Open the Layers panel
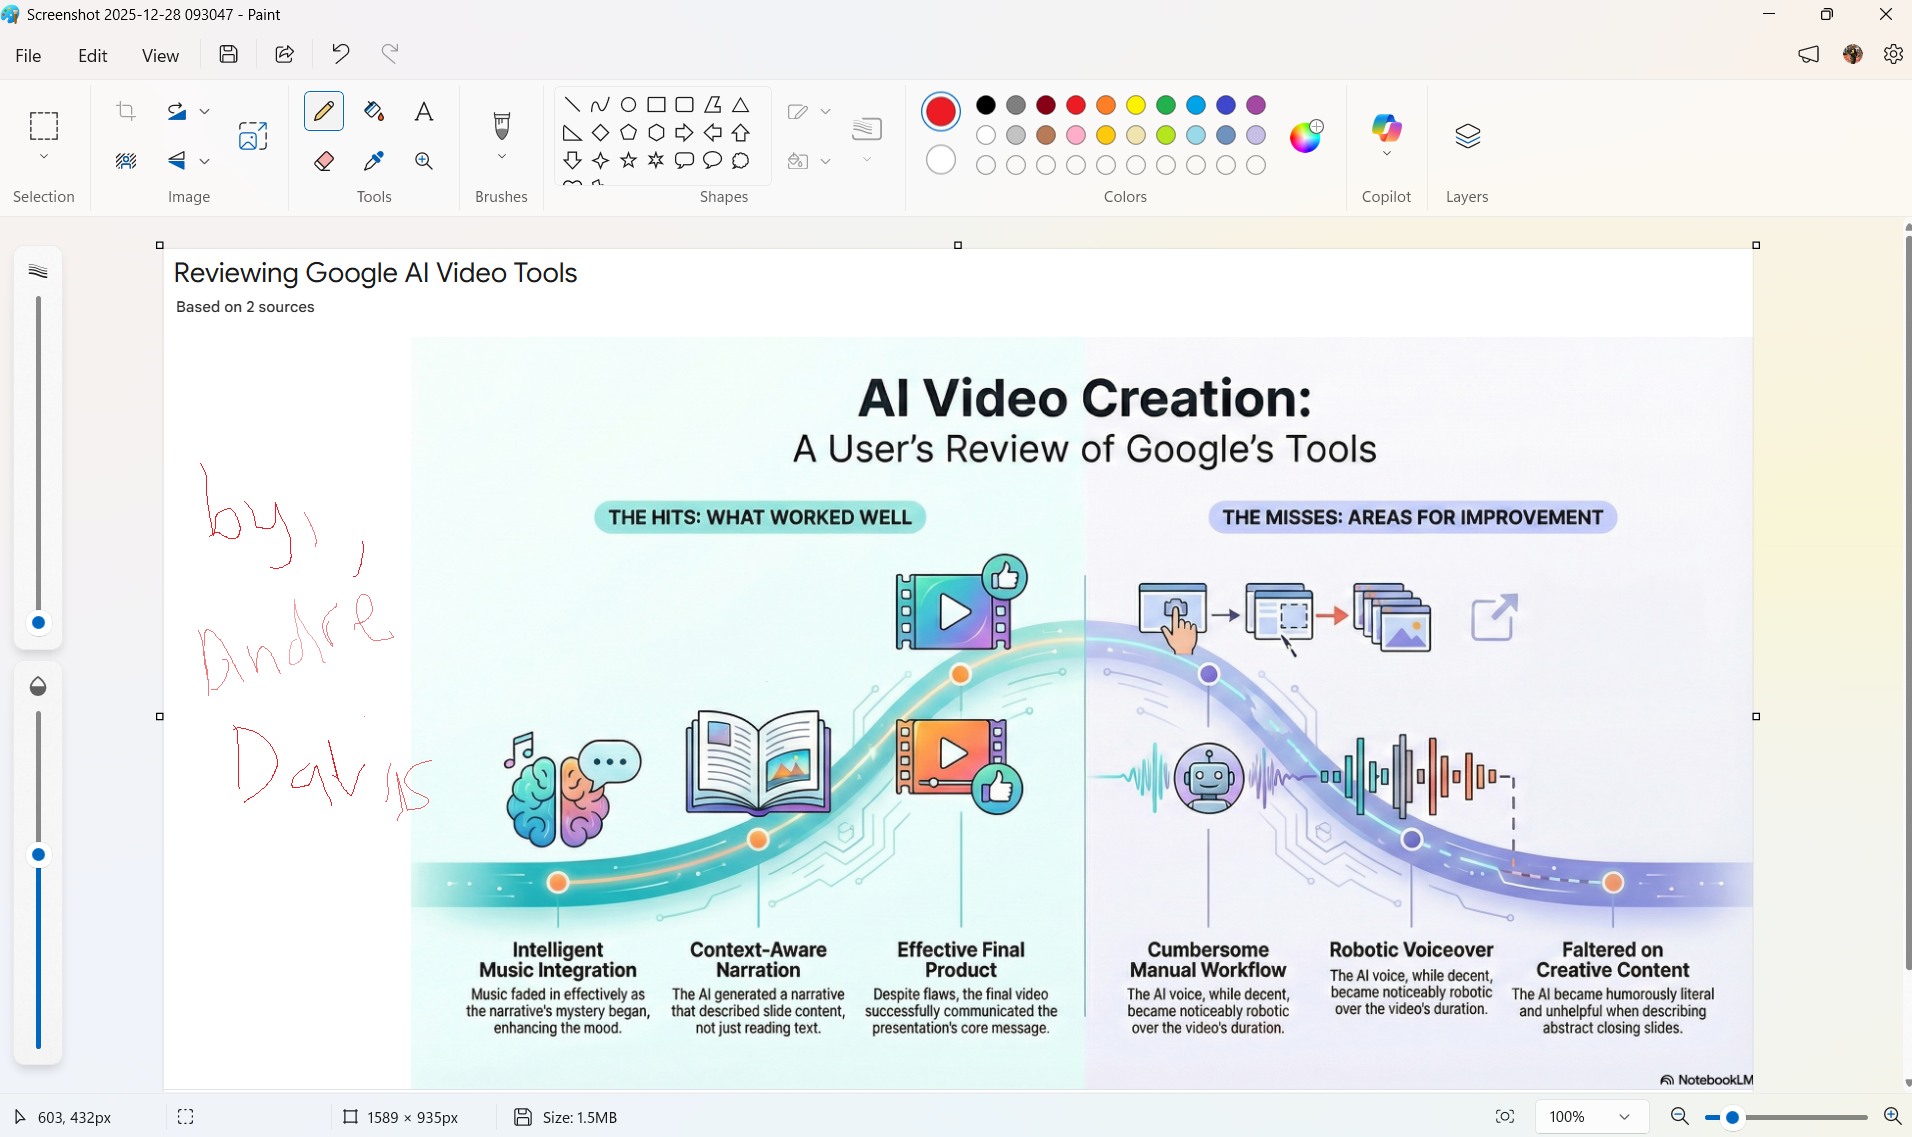The width and height of the screenshot is (1912, 1137). click(1467, 136)
